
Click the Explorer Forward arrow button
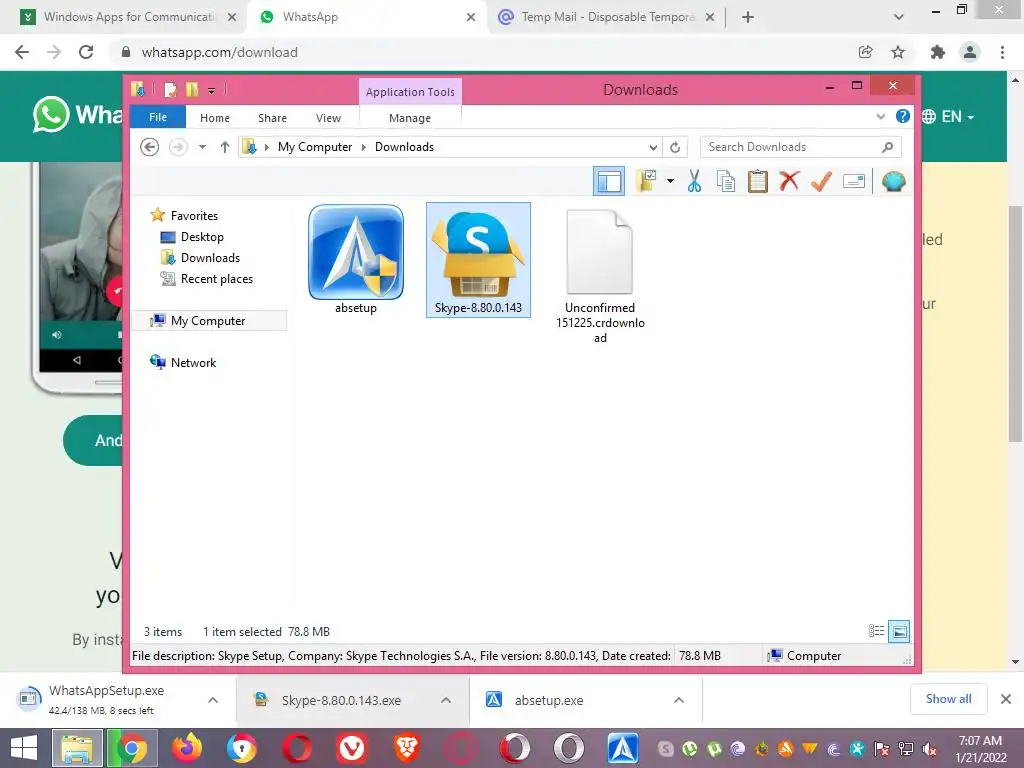coord(178,147)
